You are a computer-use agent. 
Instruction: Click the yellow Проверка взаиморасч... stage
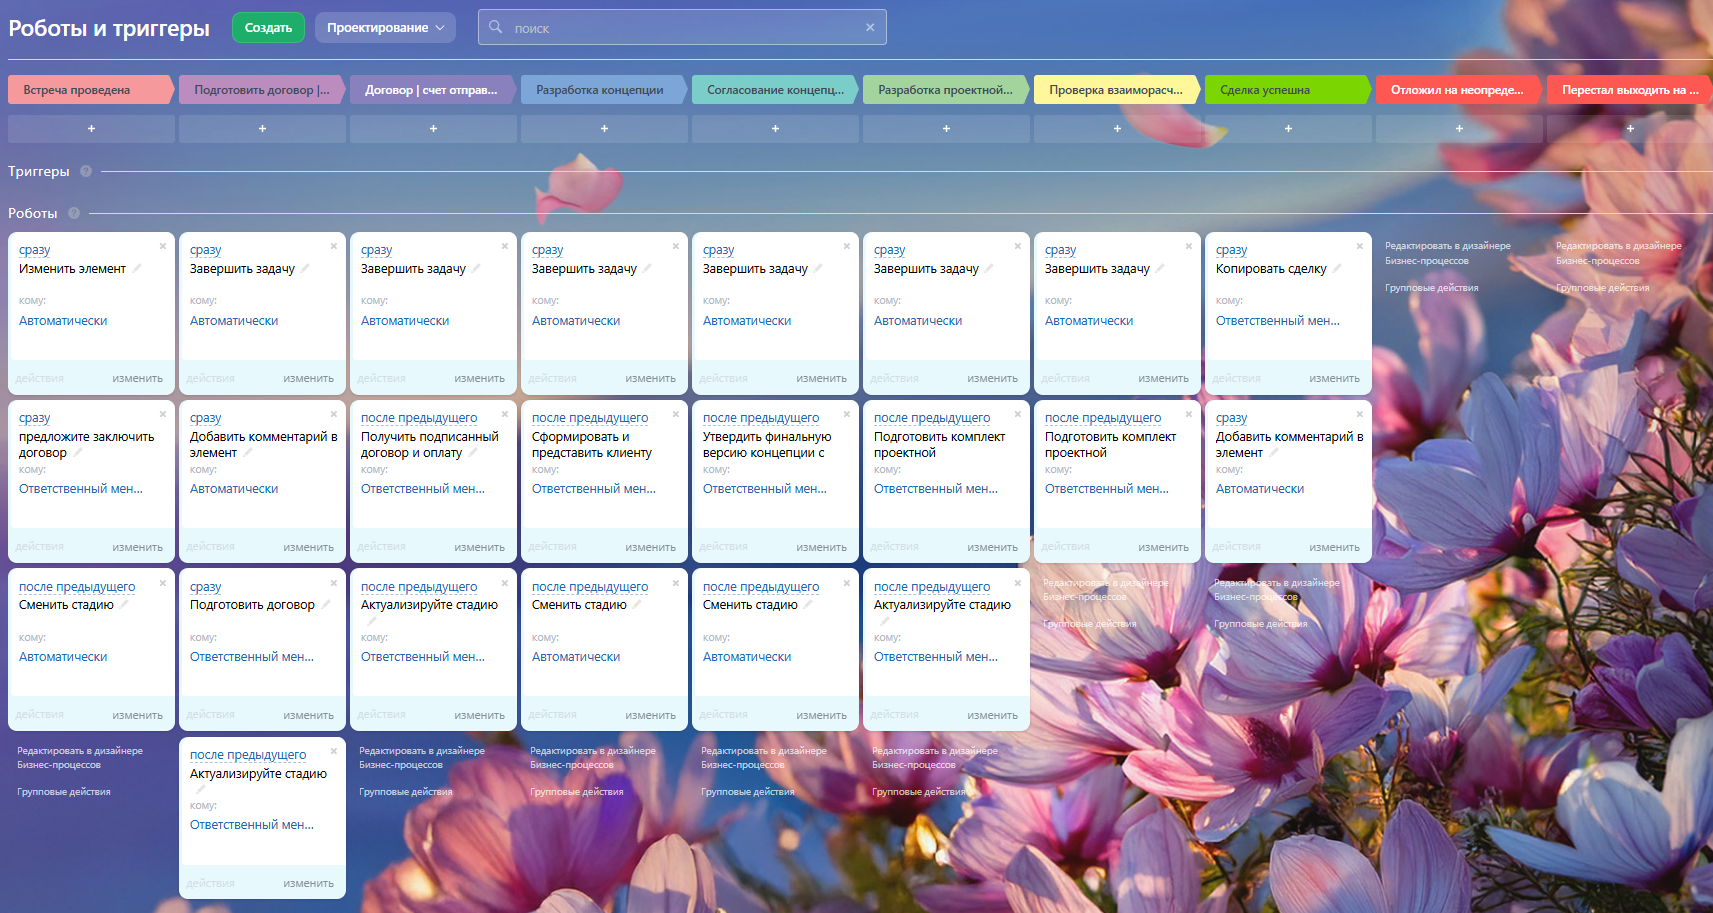pyautogui.click(x=1115, y=90)
